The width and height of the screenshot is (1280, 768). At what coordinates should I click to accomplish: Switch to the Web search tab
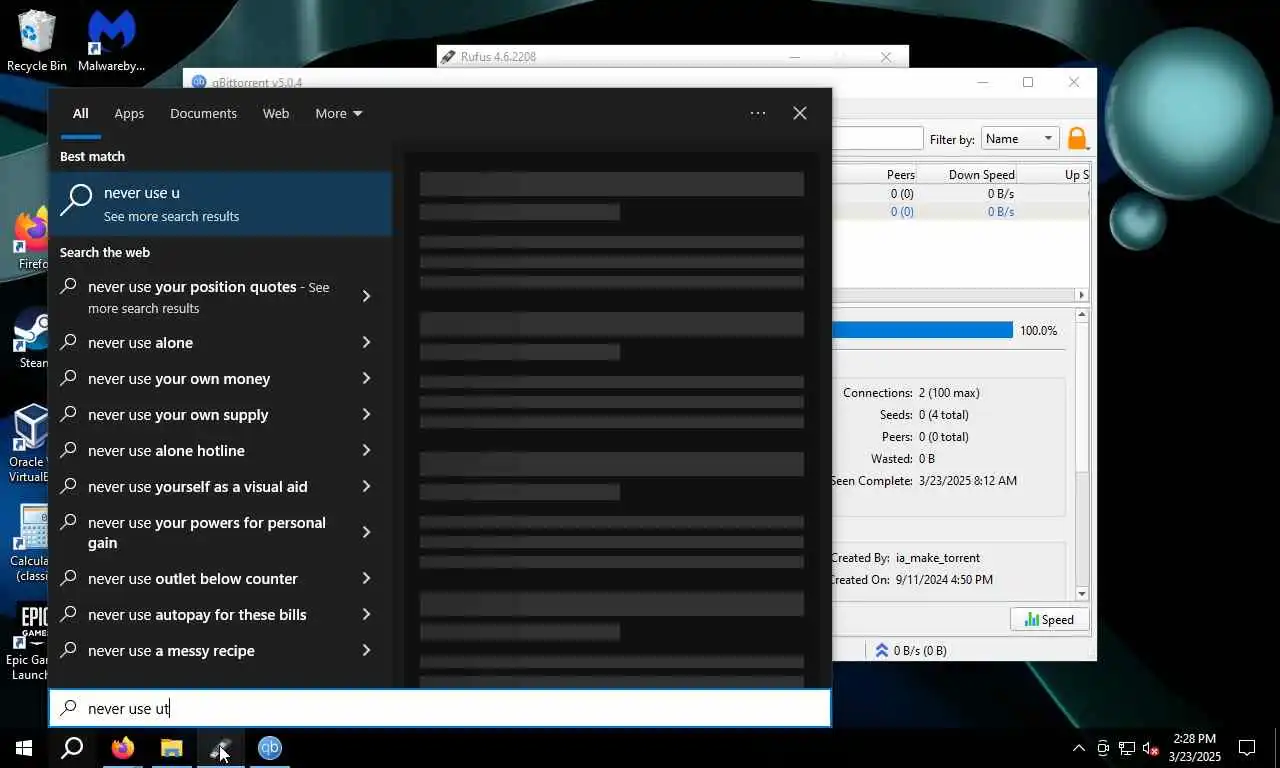(x=276, y=113)
